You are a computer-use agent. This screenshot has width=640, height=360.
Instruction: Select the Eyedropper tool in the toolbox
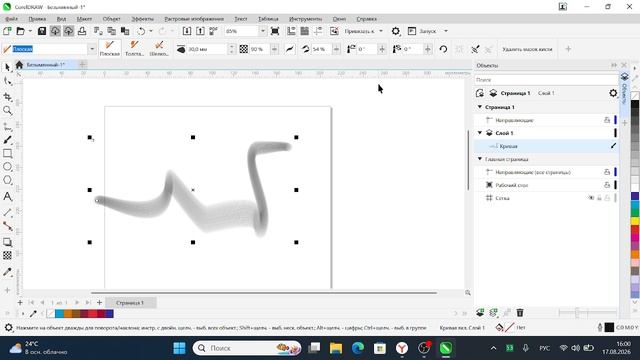7,272
